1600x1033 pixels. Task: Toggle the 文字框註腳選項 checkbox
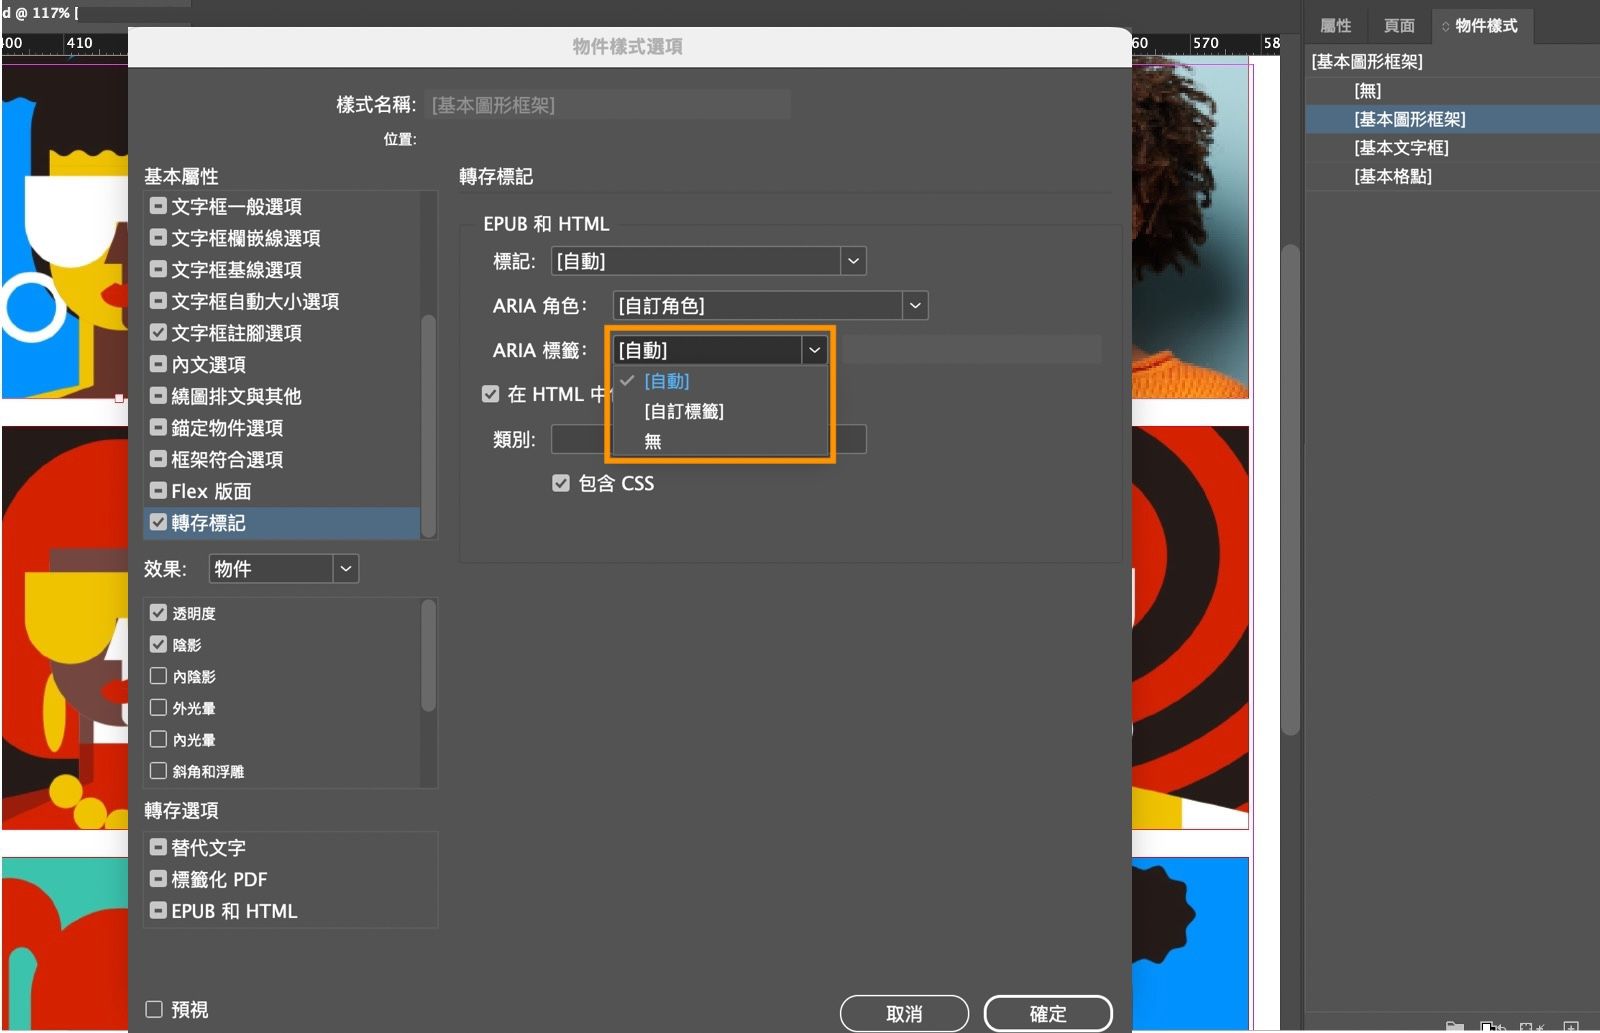(x=158, y=333)
